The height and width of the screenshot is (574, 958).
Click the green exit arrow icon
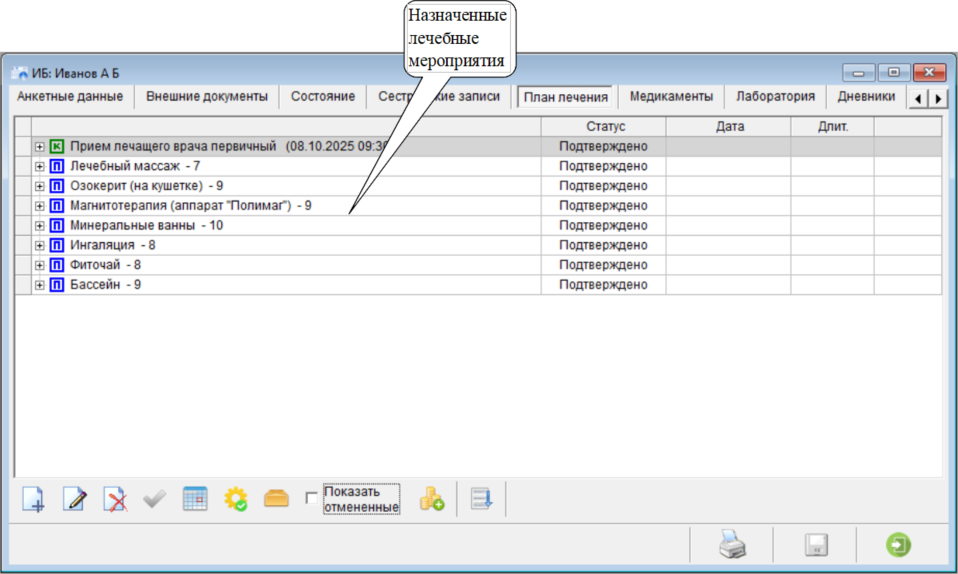(x=898, y=545)
